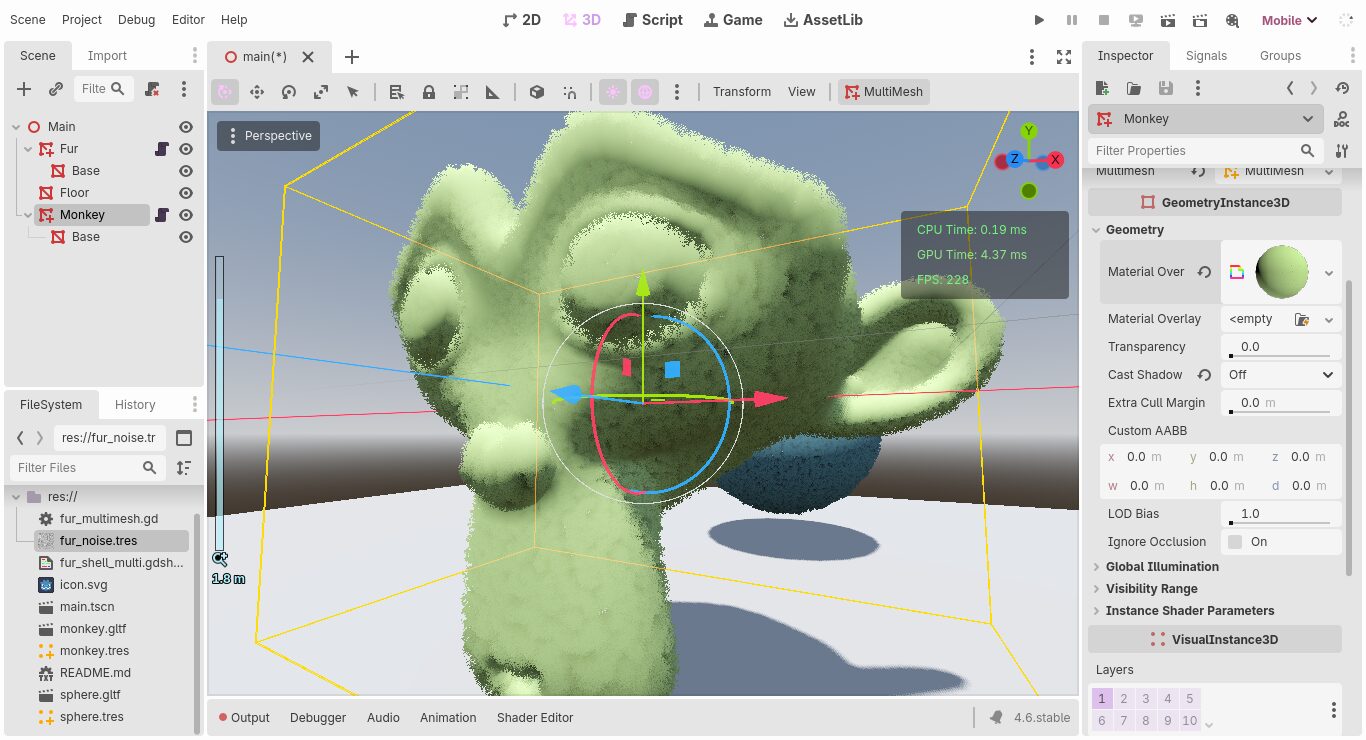Open the Cast Shadow dropdown
The height and width of the screenshot is (740, 1366).
tap(1281, 375)
